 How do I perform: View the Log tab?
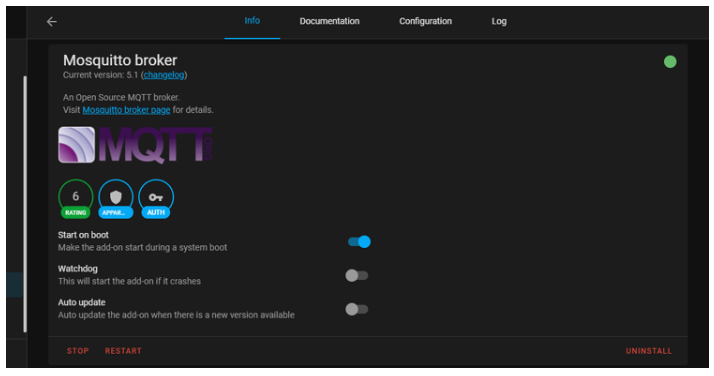499,21
